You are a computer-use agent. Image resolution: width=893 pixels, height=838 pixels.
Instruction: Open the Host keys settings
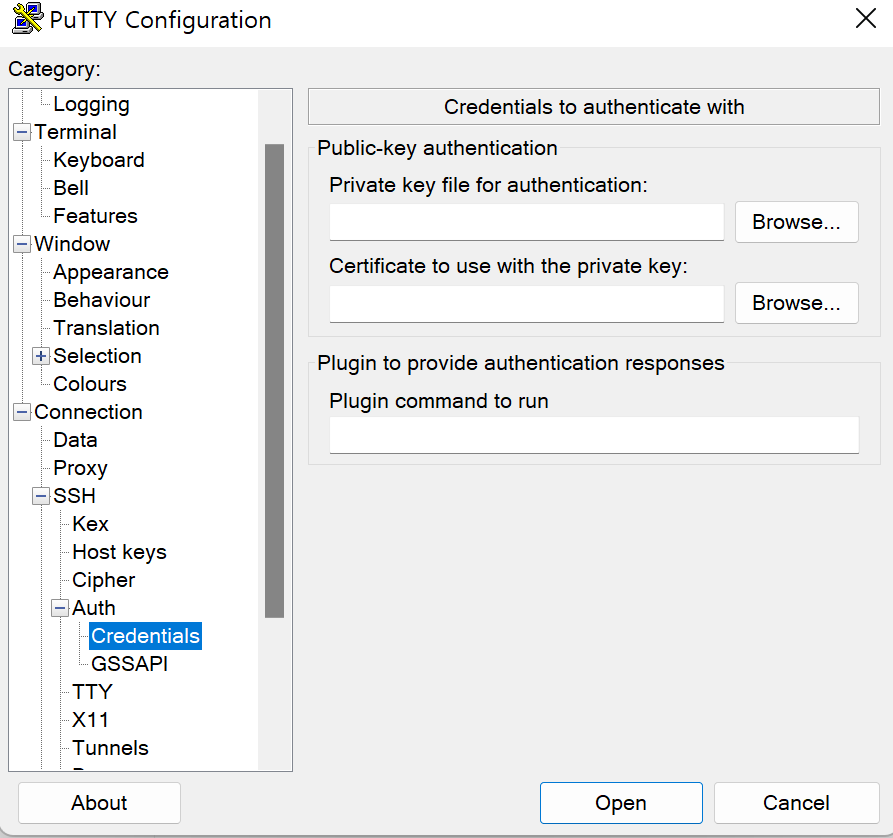tap(119, 552)
